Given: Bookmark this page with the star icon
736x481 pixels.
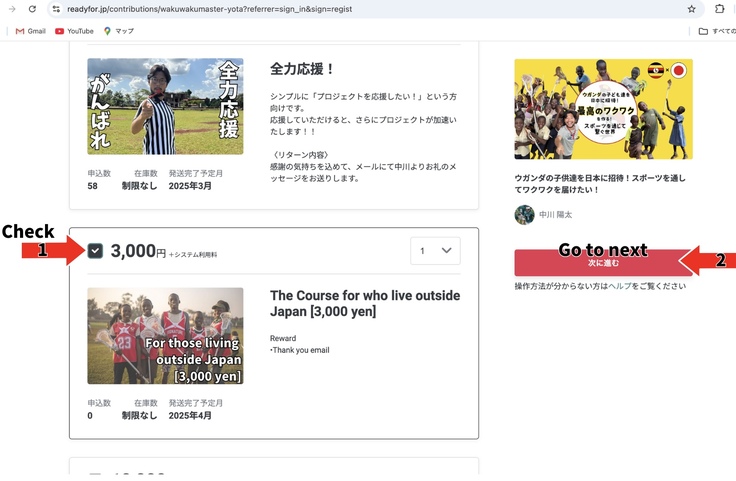Looking at the screenshot, I should (x=691, y=9).
